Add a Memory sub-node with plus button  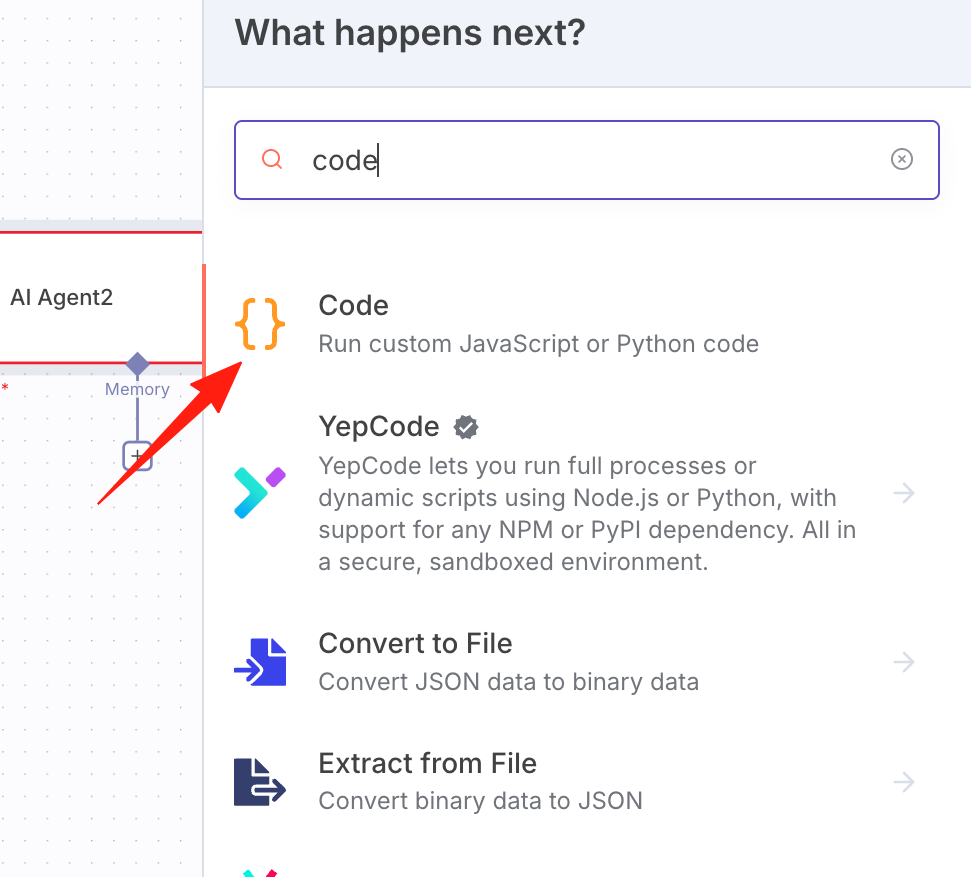pyautogui.click(x=137, y=456)
